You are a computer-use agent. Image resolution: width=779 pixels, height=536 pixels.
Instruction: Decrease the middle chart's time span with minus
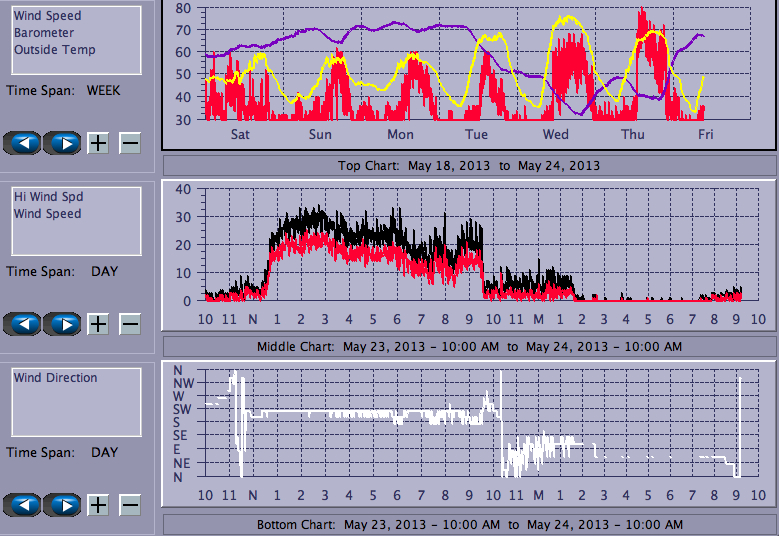[x=130, y=324]
